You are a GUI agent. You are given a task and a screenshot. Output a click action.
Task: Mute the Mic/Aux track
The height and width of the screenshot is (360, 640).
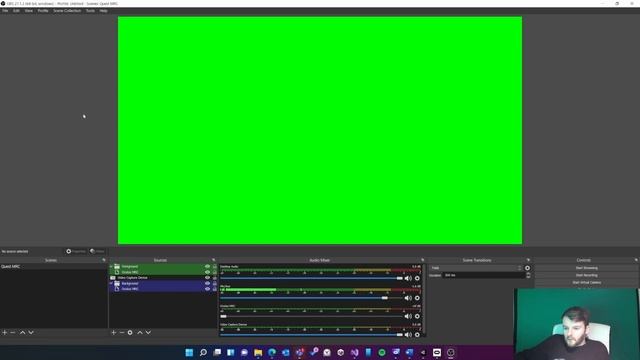click(408, 298)
